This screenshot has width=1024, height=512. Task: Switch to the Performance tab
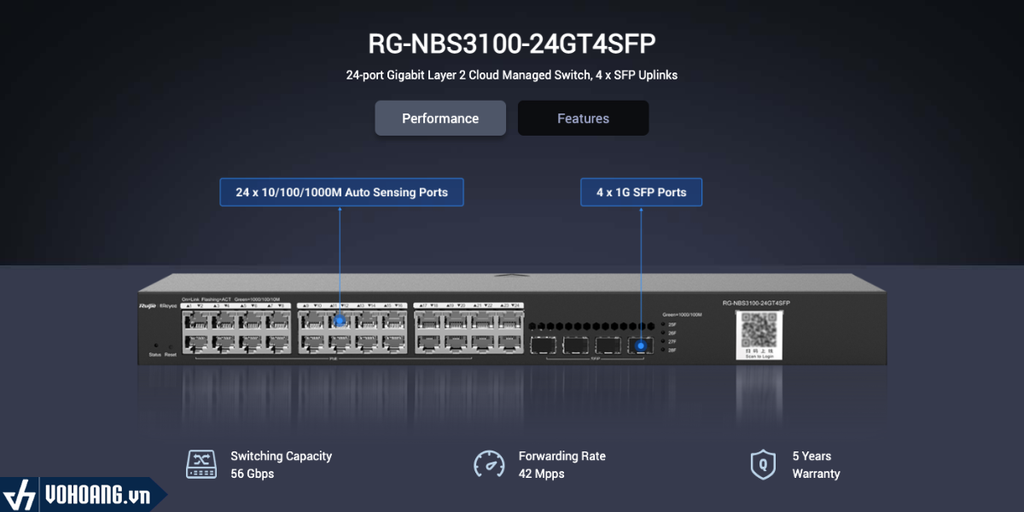coord(440,118)
